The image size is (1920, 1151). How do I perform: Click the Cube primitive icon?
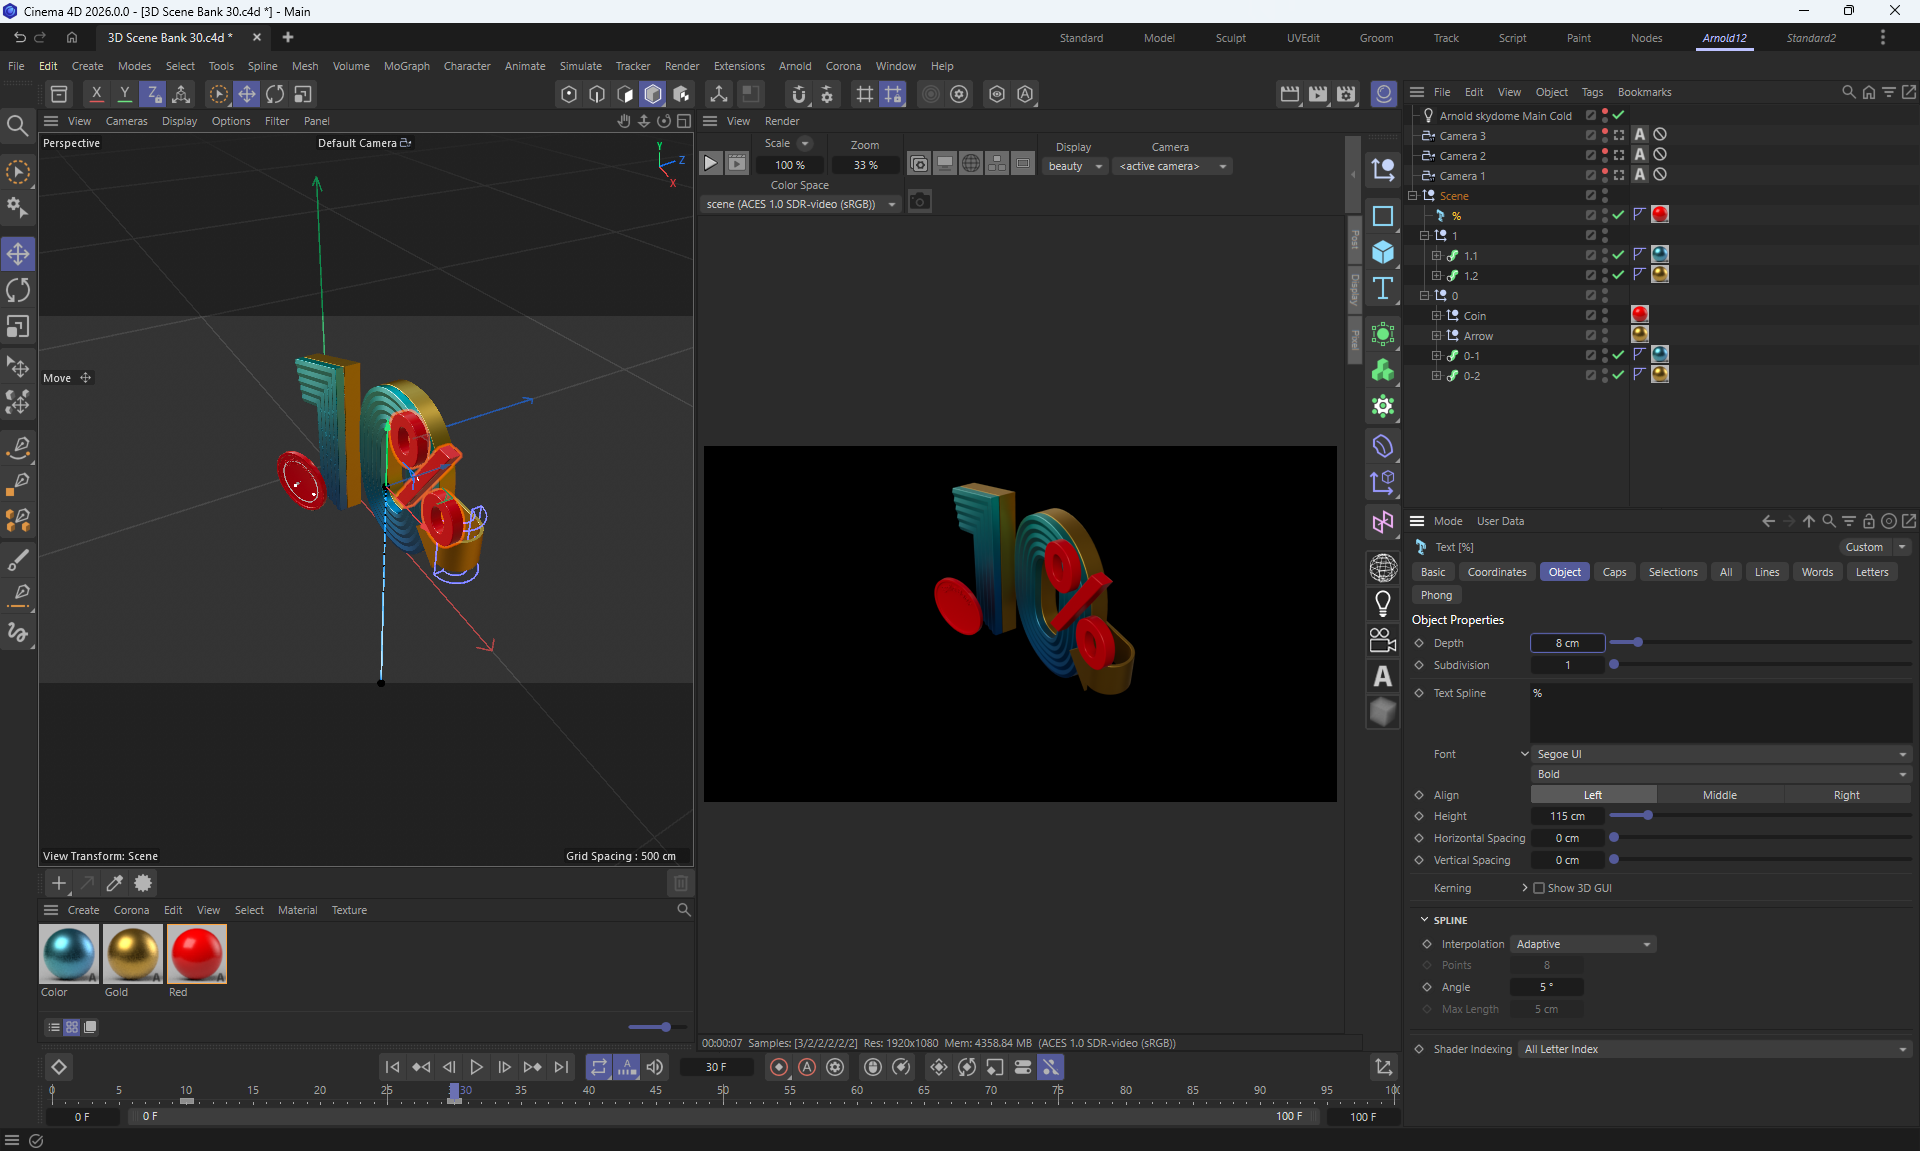tap(1383, 252)
